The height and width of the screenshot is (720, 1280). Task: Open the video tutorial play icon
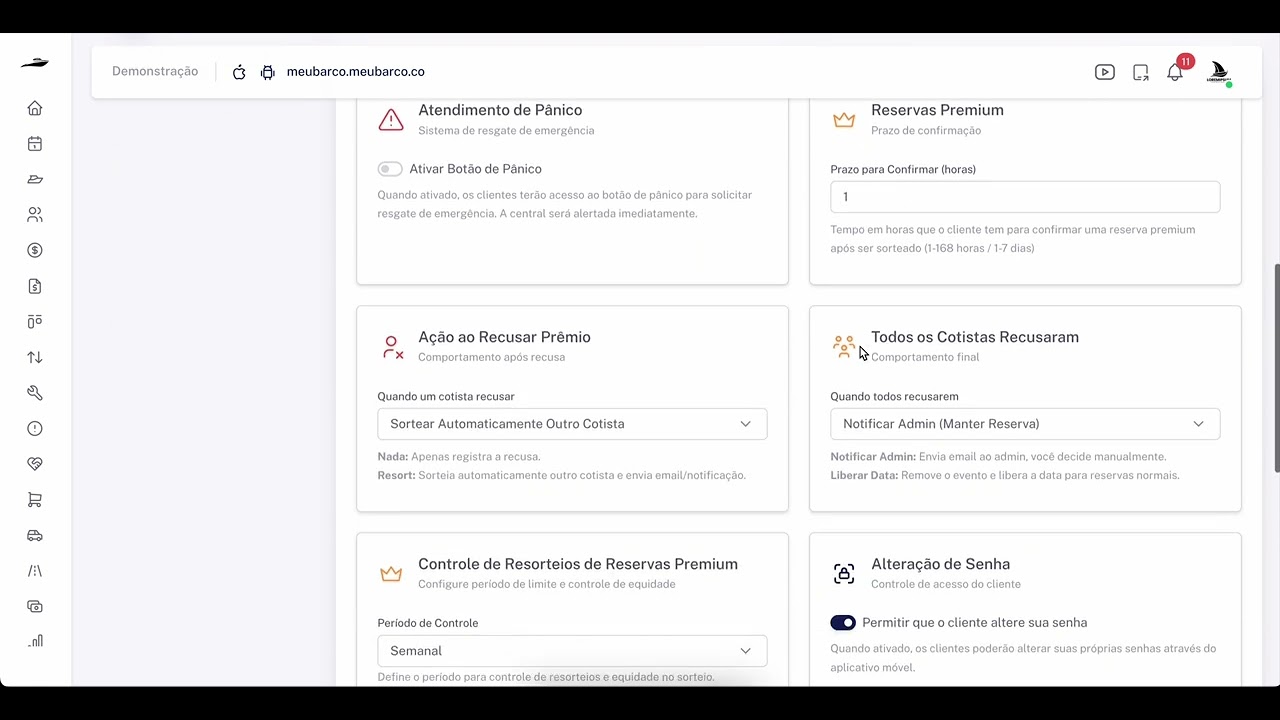[1105, 72]
